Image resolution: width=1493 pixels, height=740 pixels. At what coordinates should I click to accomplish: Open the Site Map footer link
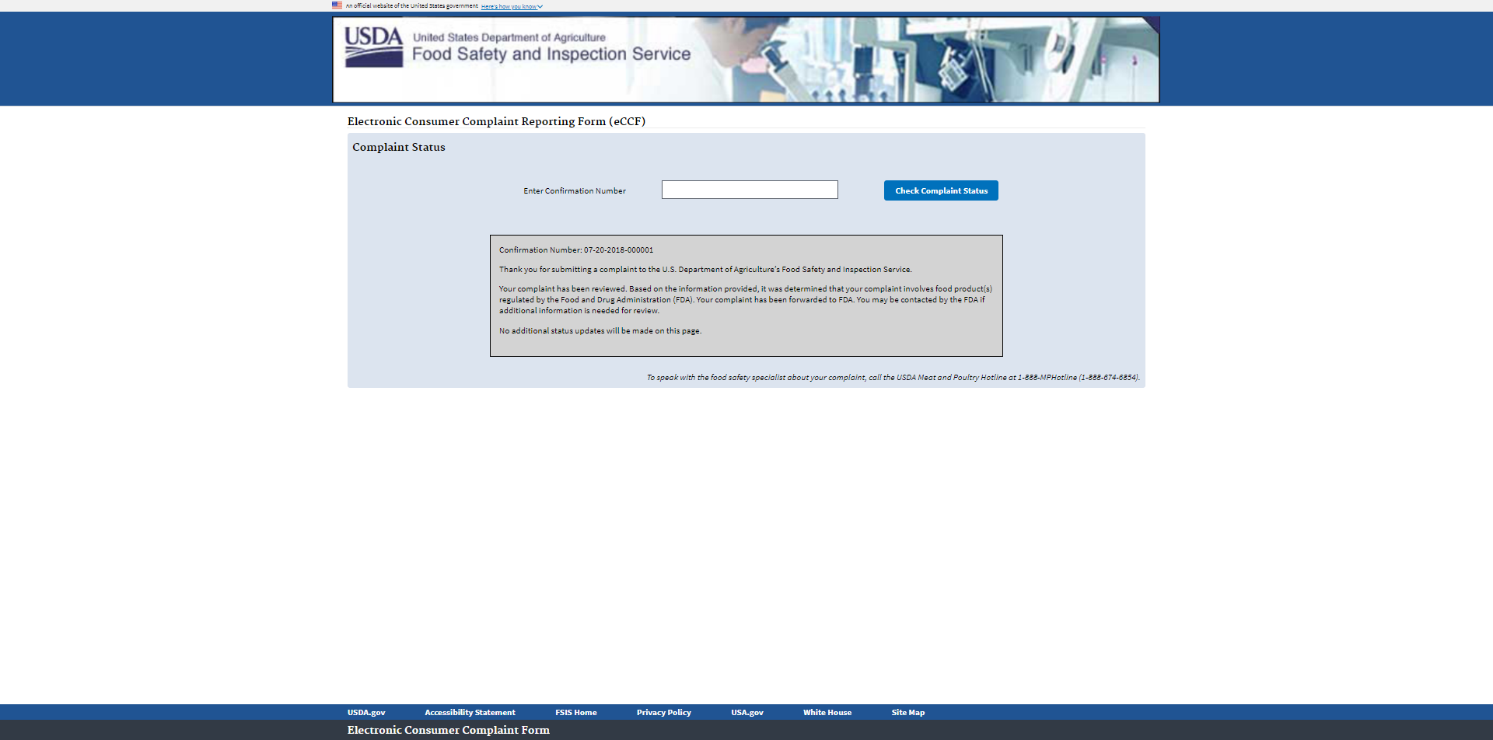[x=908, y=712]
